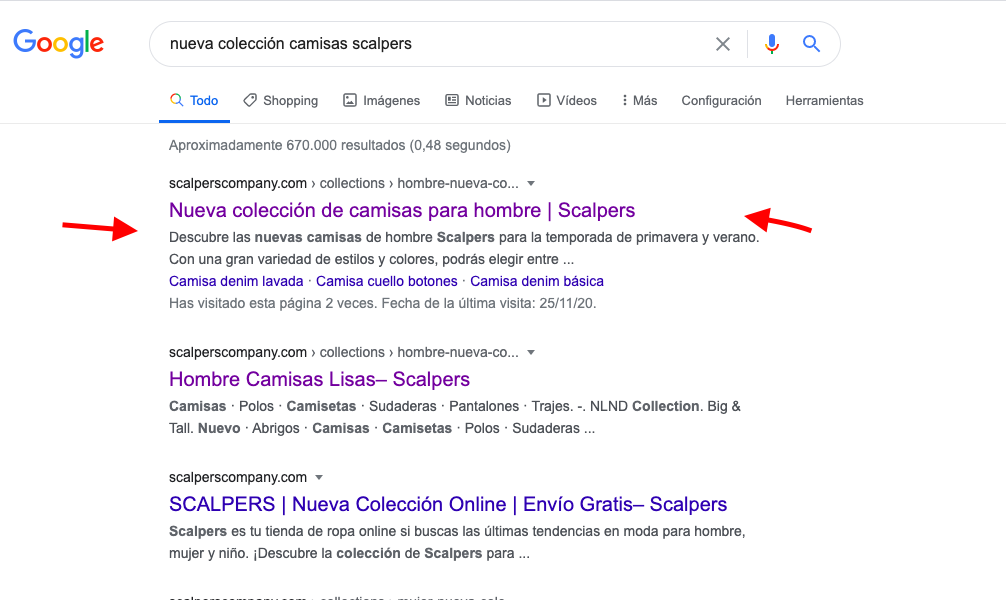Click the Imágenes photo icon
The height and width of the screenshot is (600, 1006).
349,100
